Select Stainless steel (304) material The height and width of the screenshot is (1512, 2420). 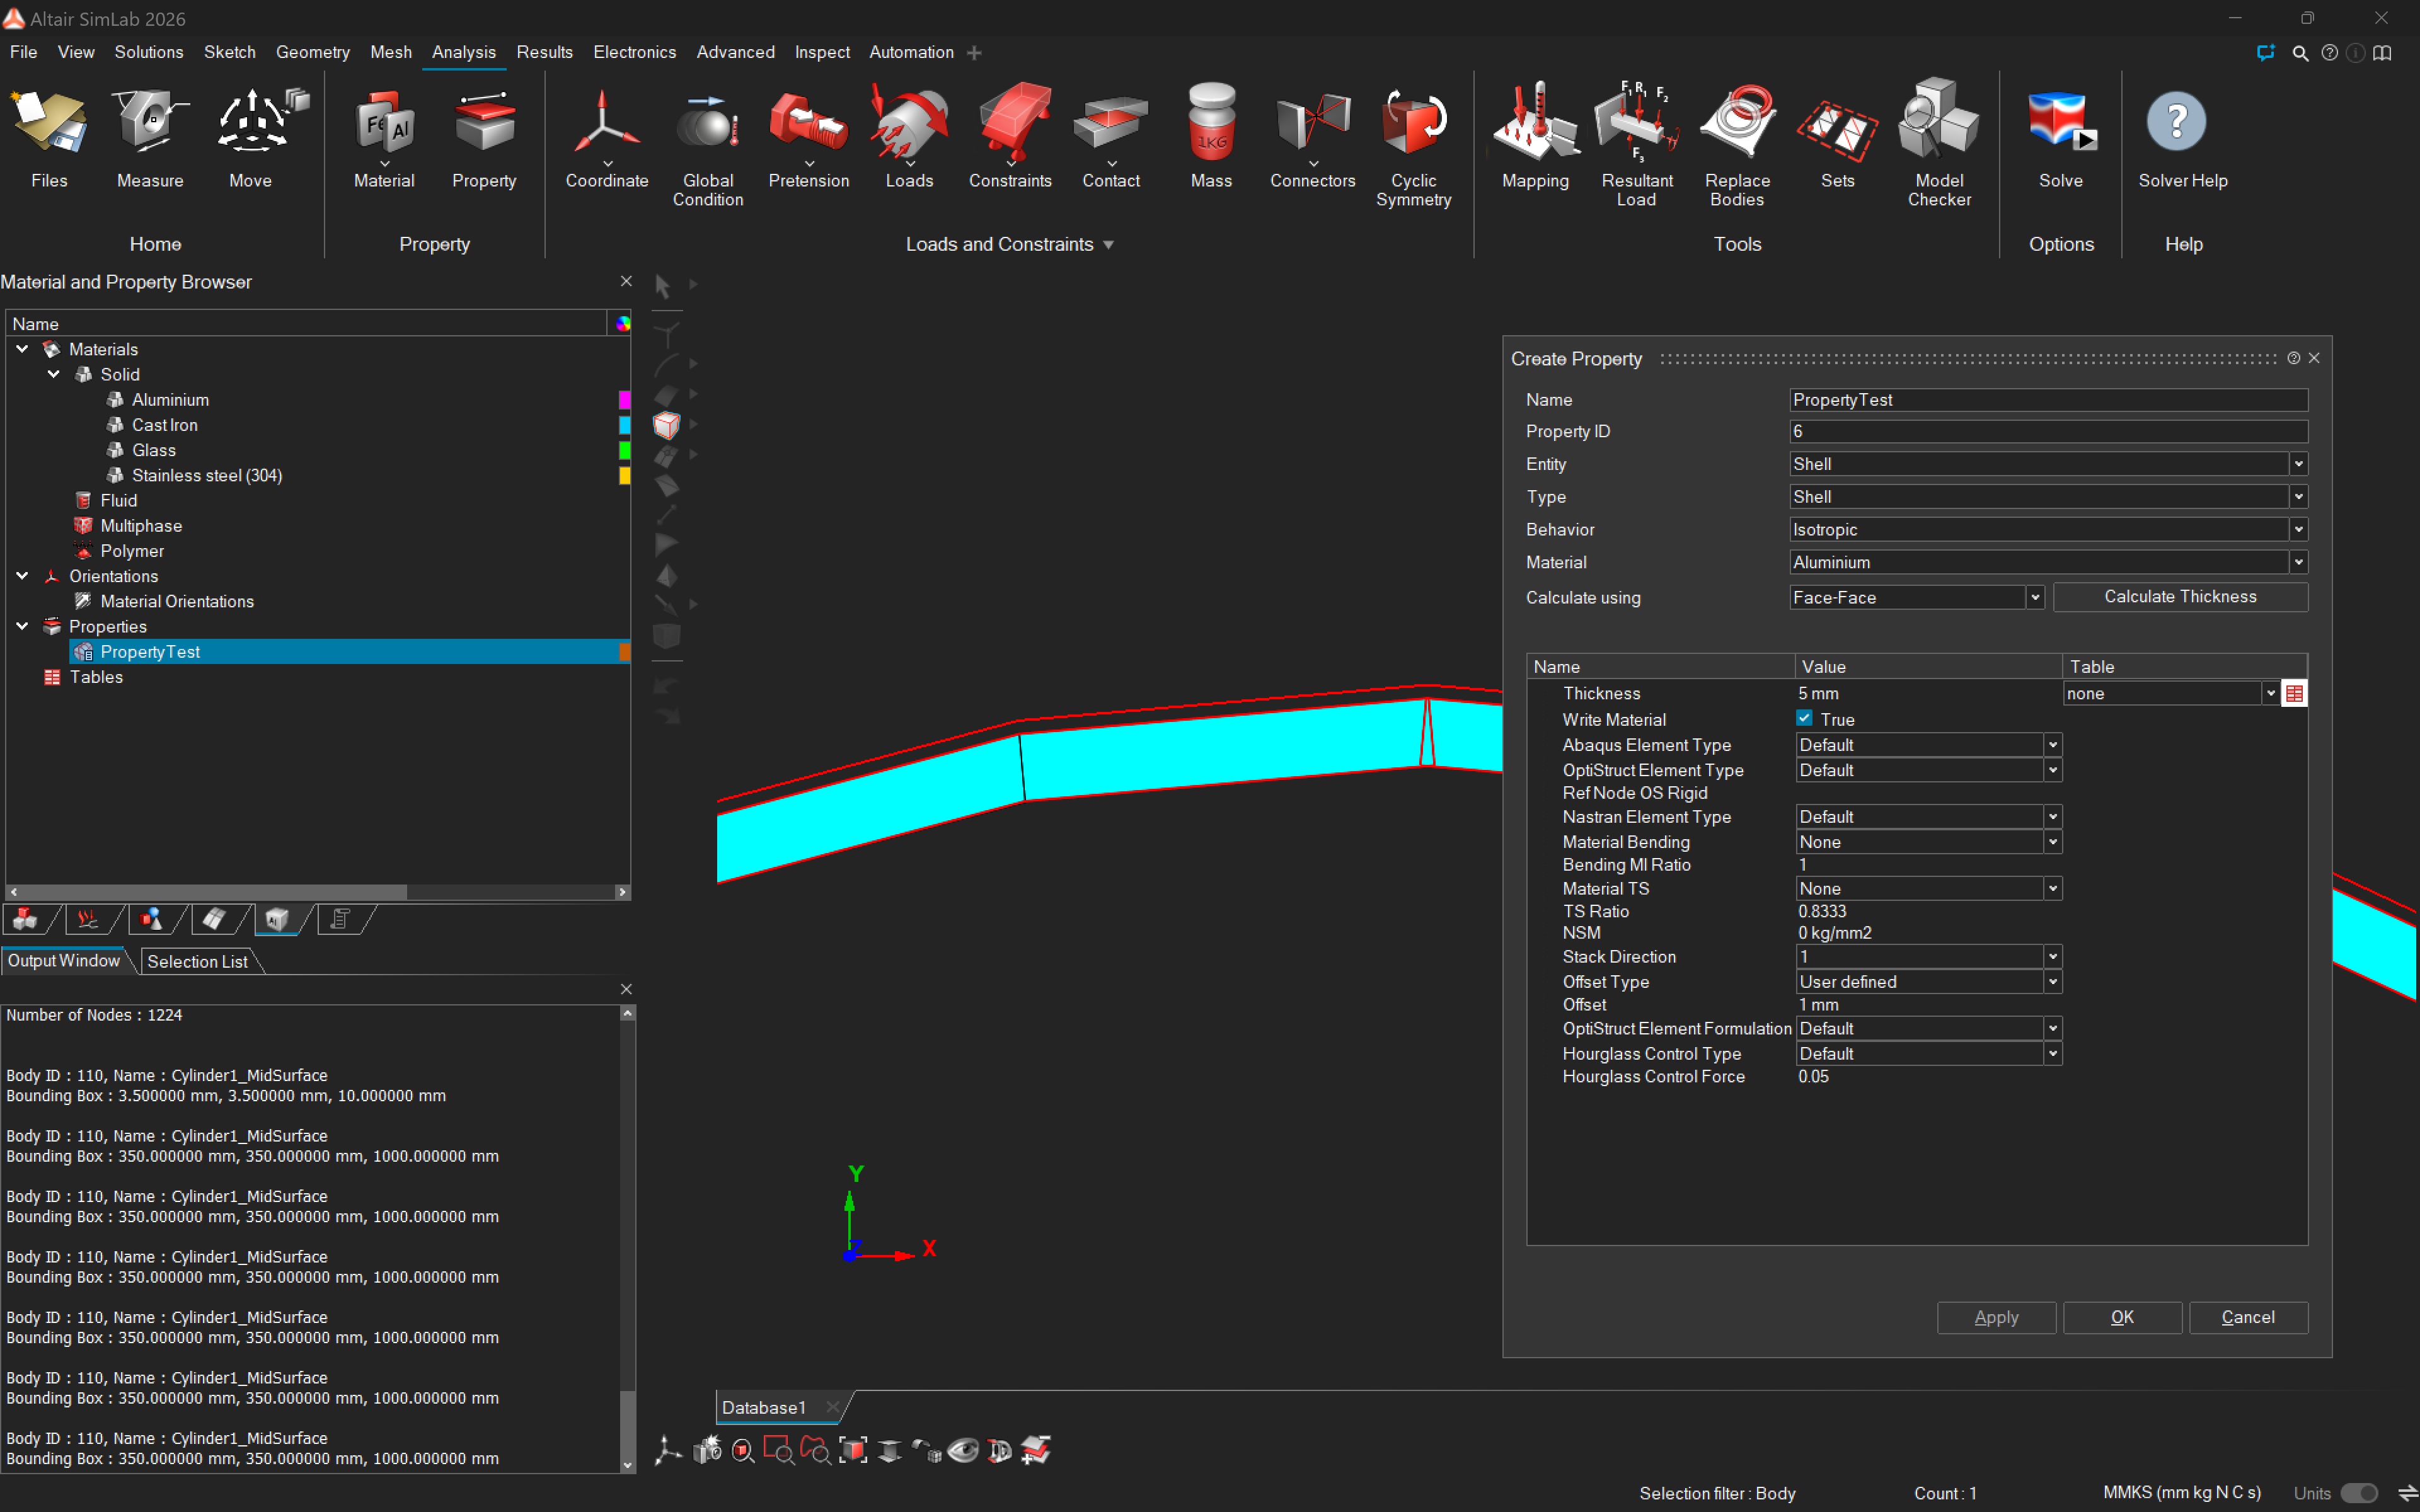tap(206, 475)
